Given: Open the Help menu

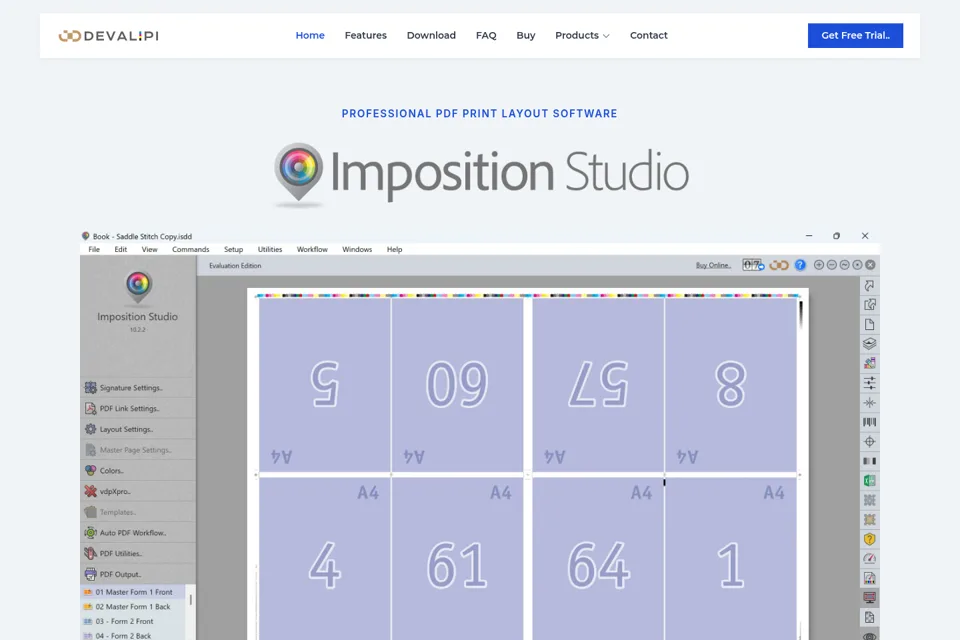Looking at the screenshot, I should [394, 249].
